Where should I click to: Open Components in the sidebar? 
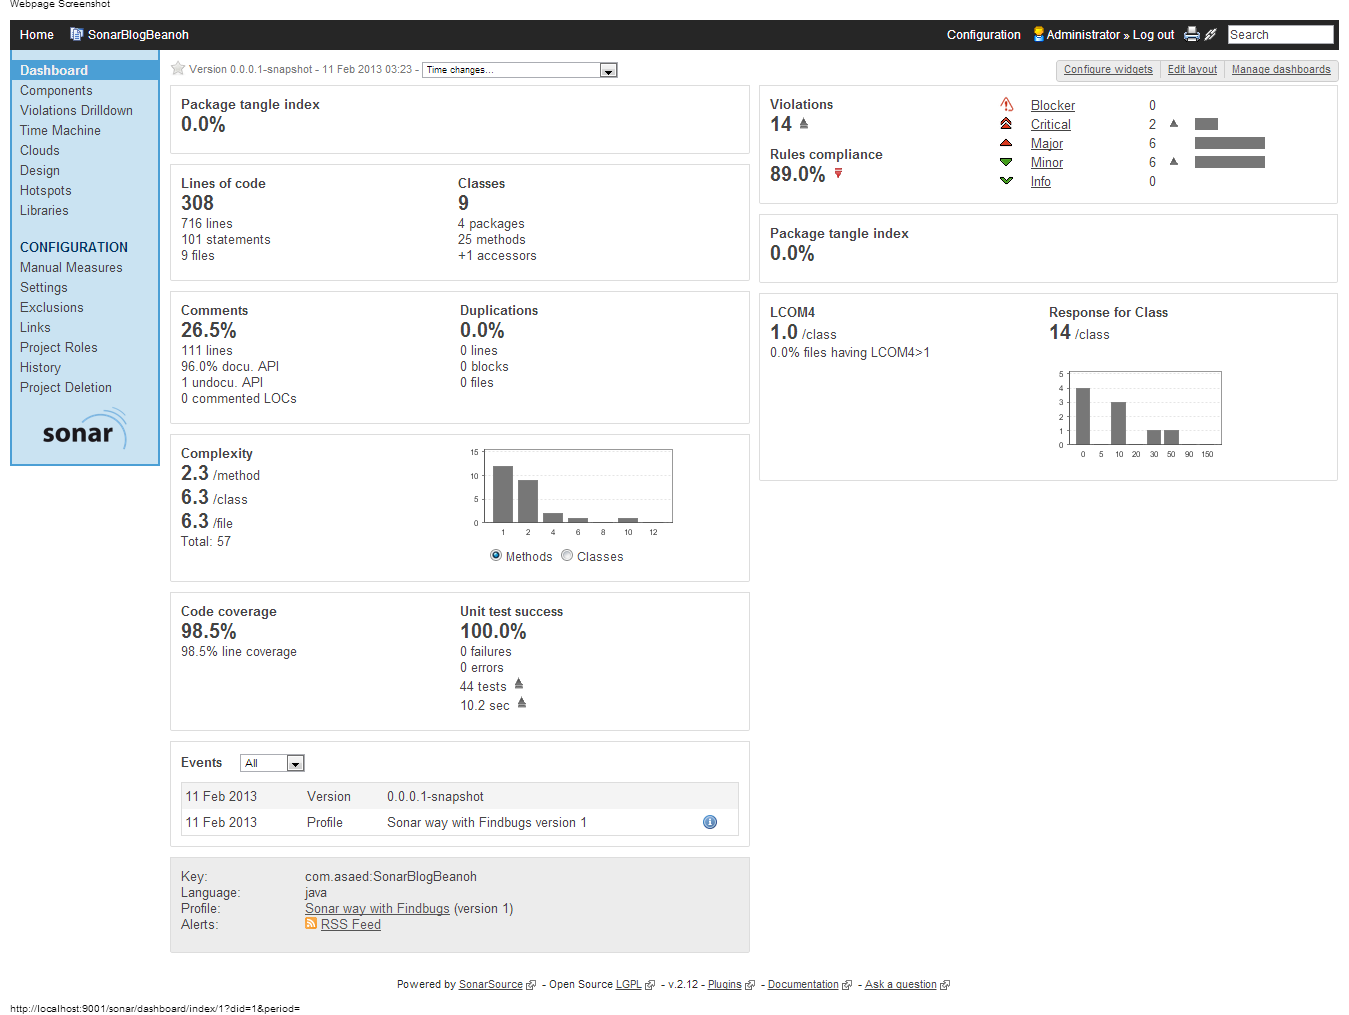(x=56, y=90)
